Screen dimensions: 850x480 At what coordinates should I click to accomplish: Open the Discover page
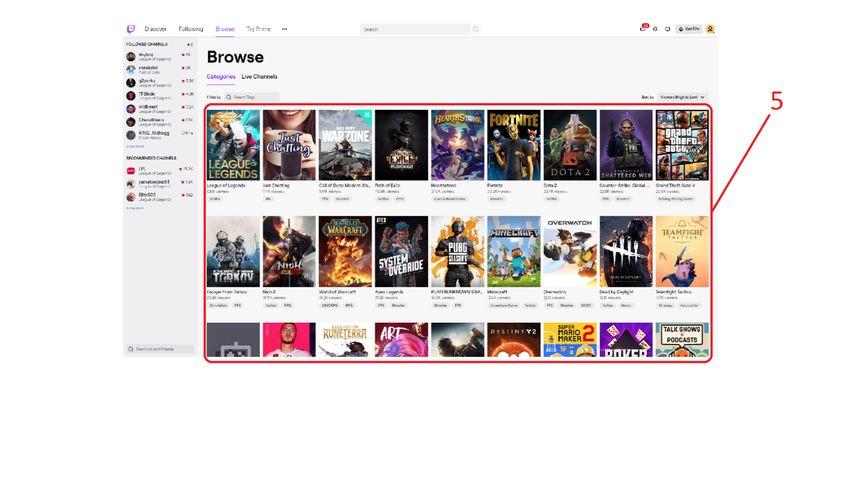click(155, 29)
